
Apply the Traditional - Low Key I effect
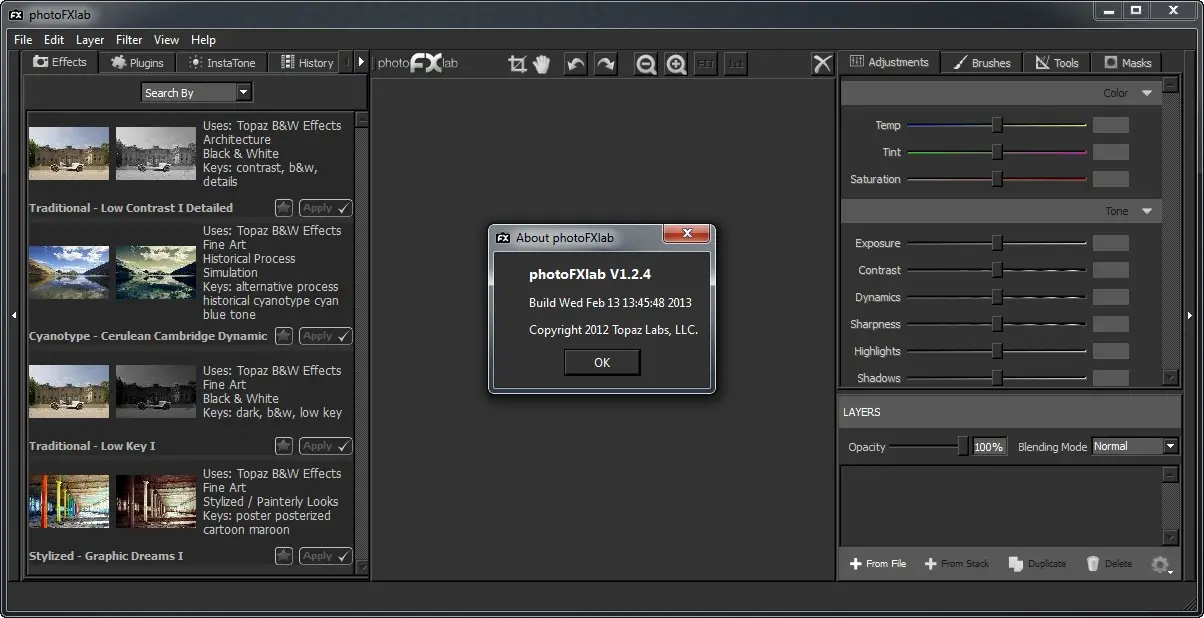point(326,446)
